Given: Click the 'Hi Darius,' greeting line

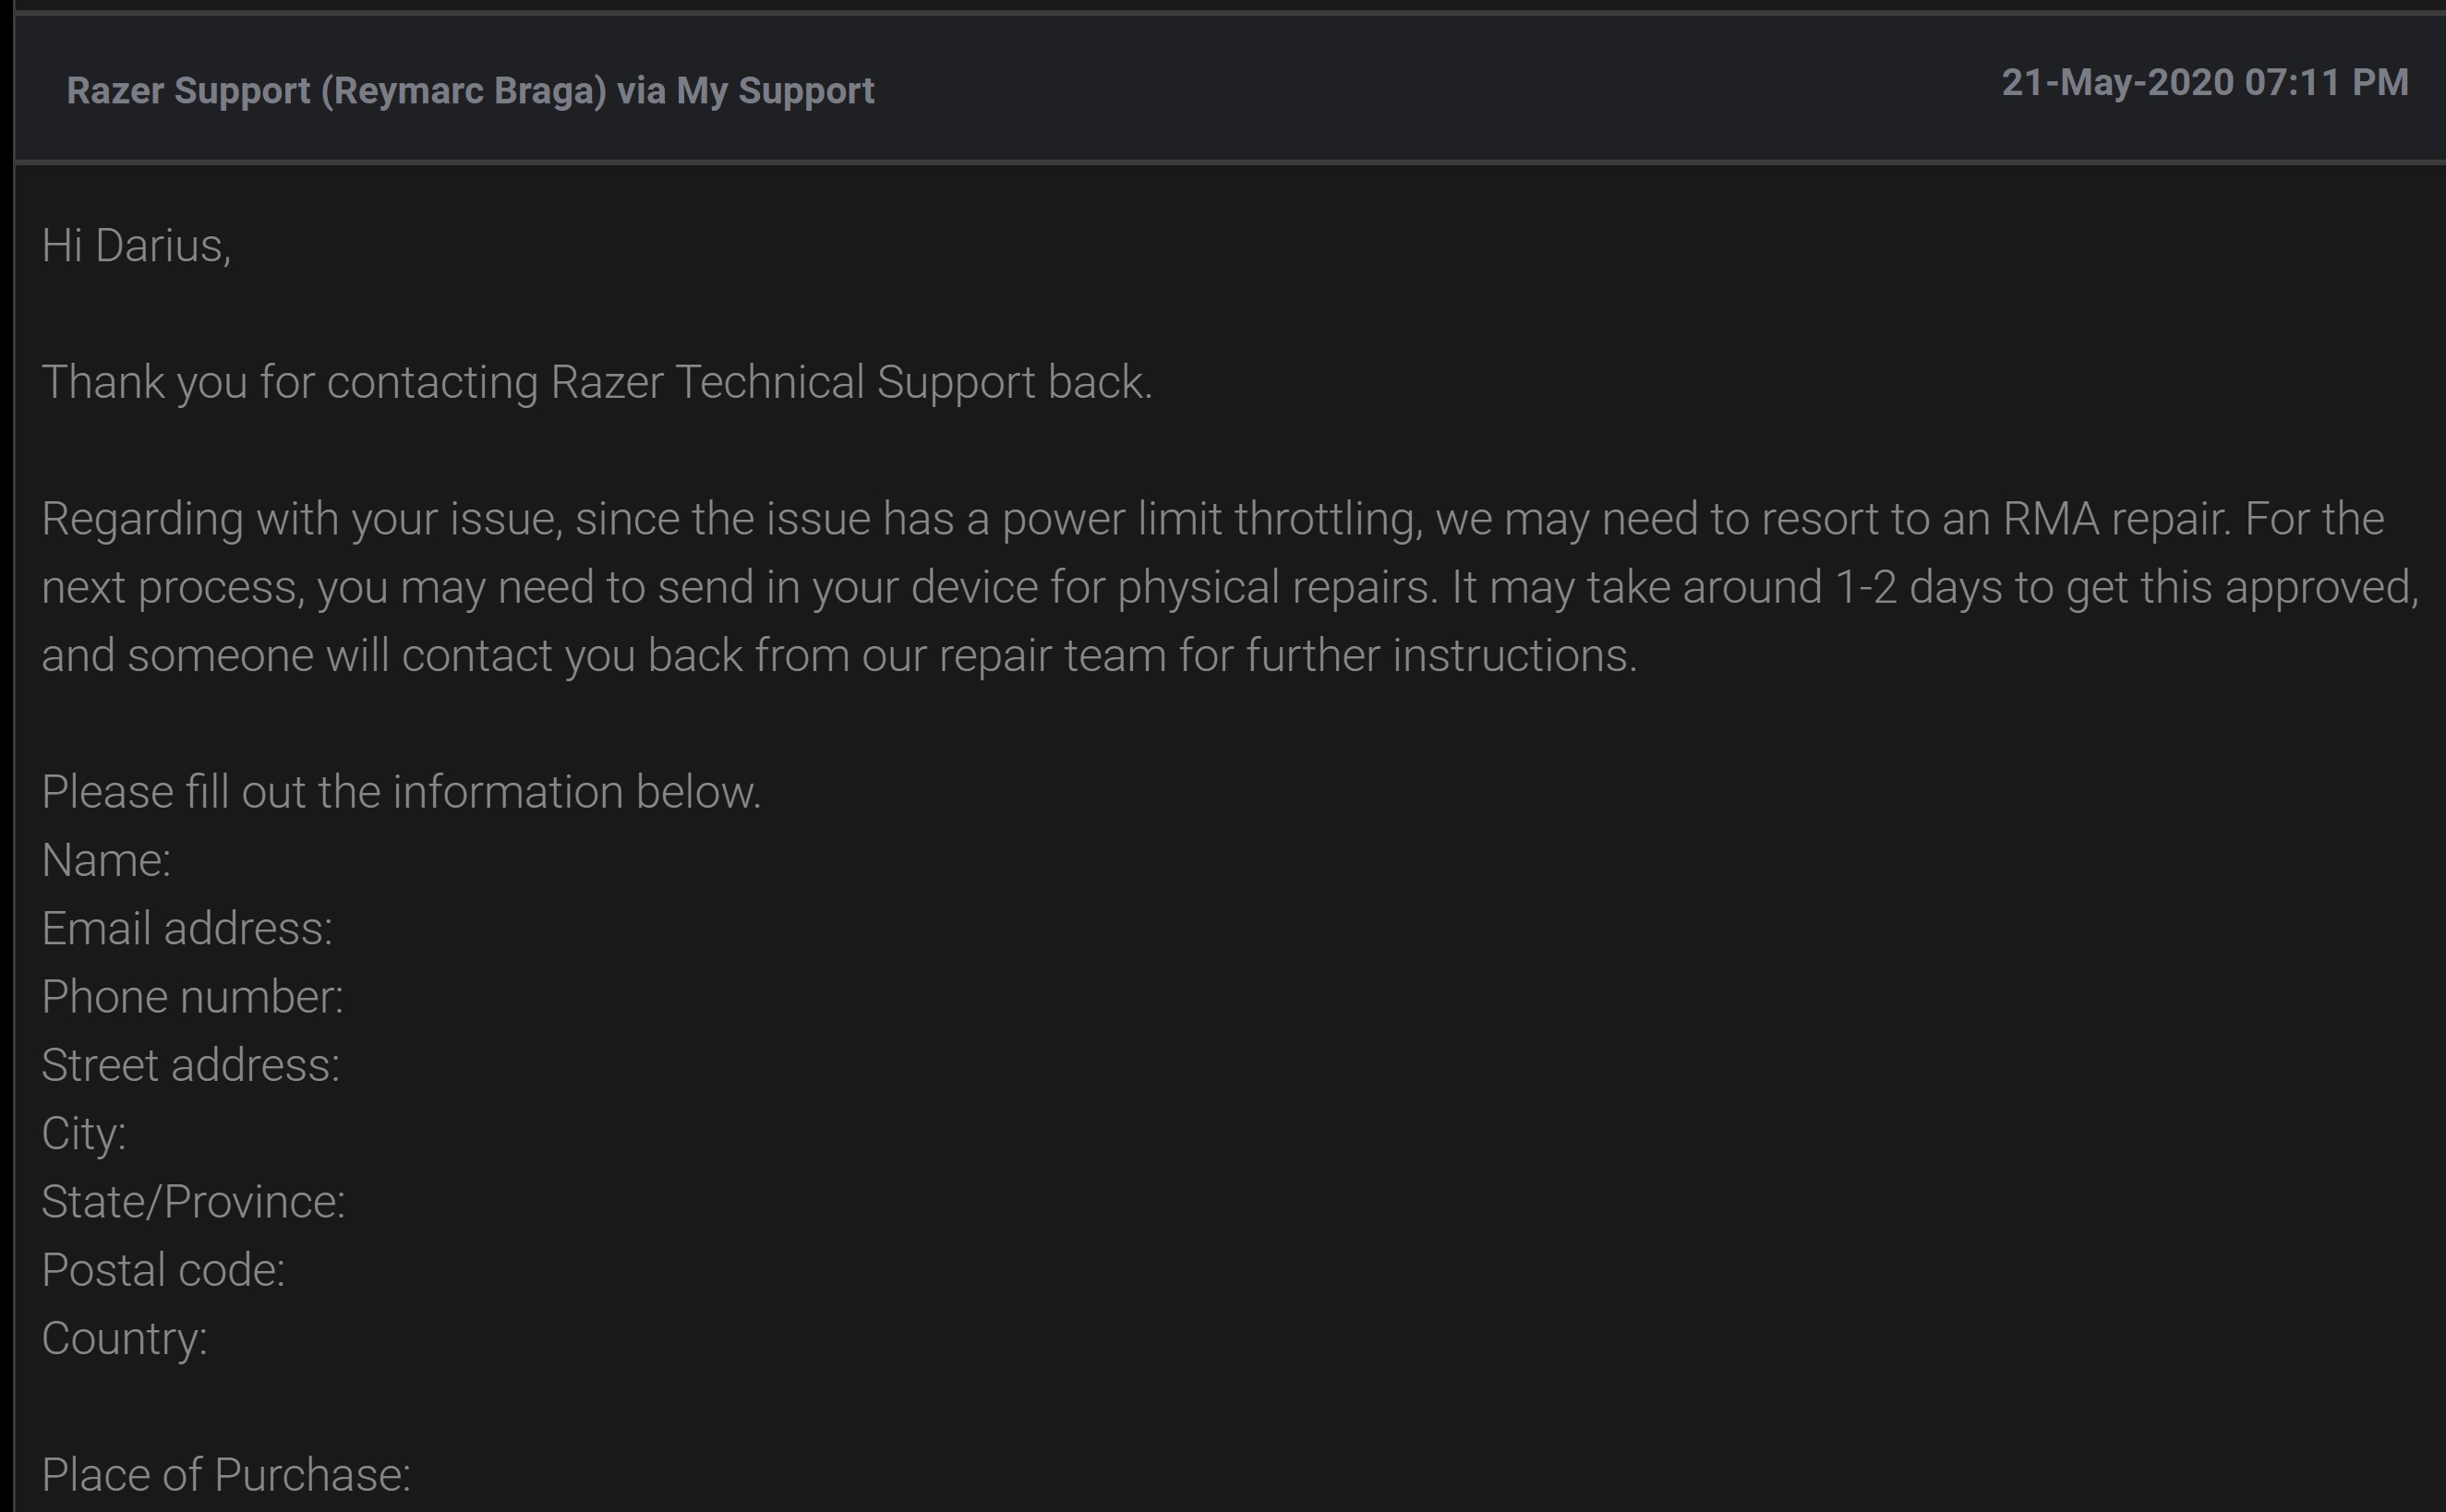Looking at the screenshot, I should (136, 246).
